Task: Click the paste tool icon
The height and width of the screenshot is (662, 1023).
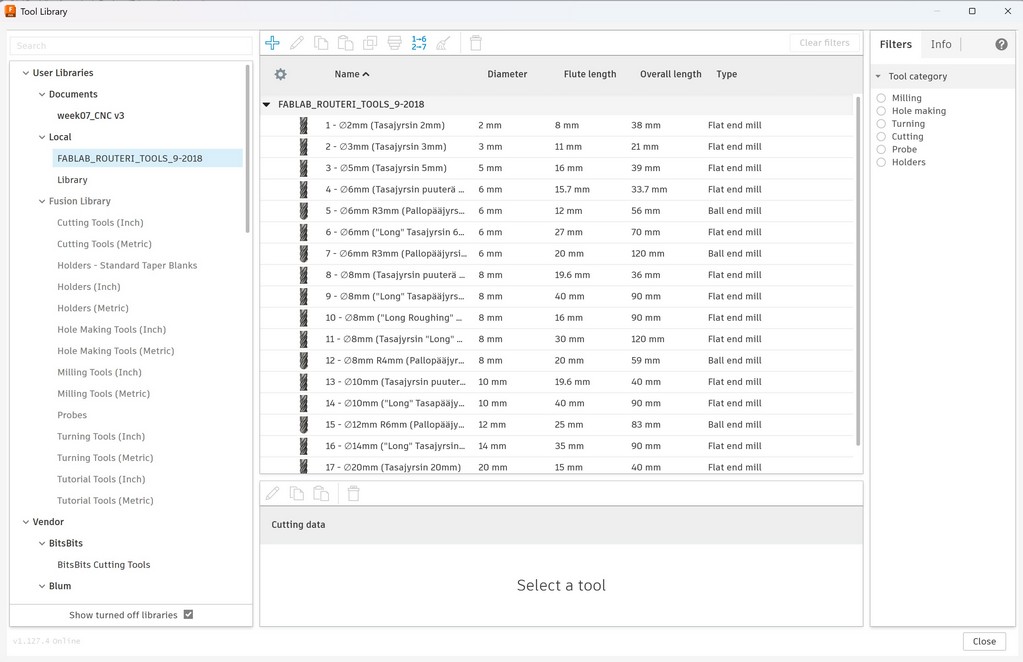Action: [345, 42]
